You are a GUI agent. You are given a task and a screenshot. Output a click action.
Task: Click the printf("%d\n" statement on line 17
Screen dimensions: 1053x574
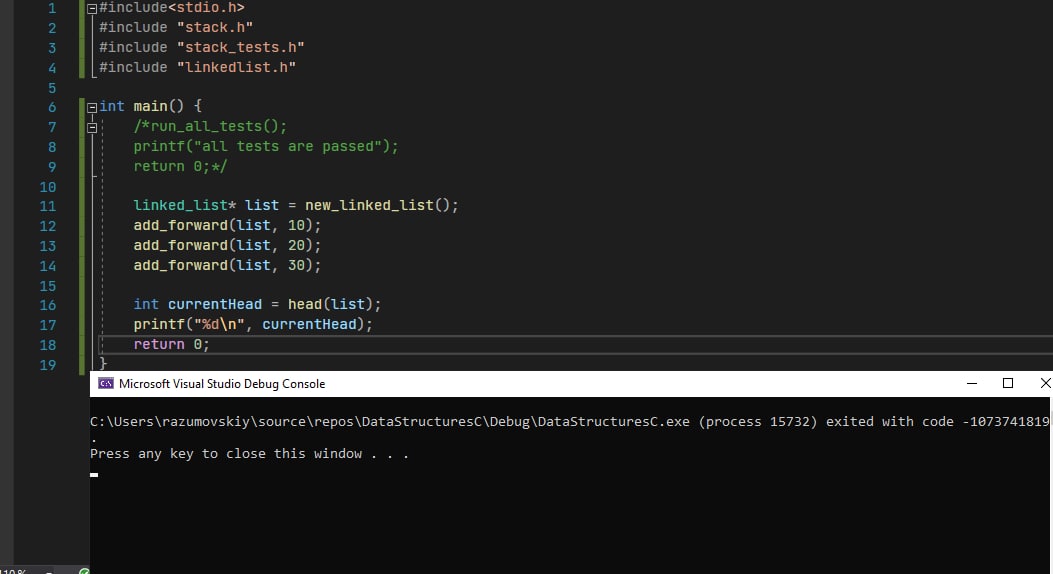point(253,325)
